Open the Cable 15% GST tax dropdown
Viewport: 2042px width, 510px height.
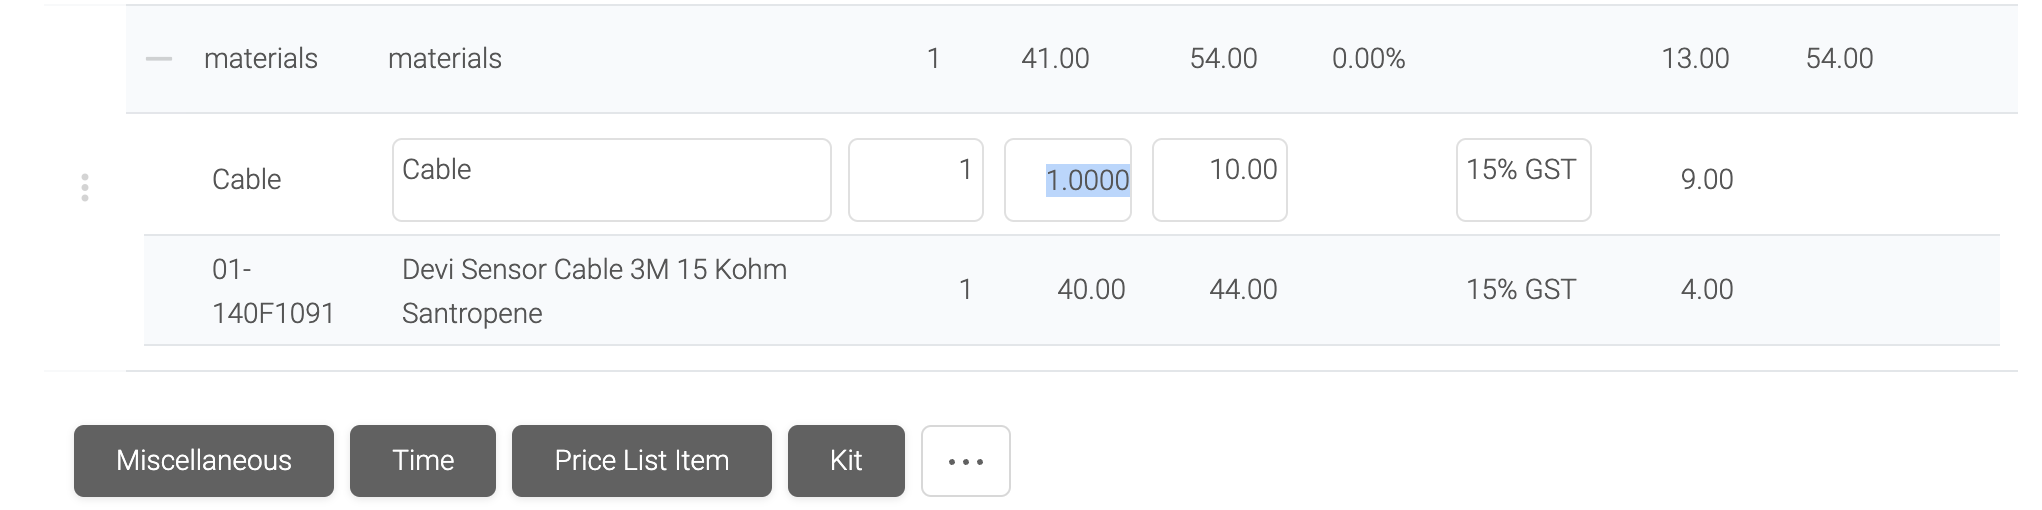pos(1524,180)
